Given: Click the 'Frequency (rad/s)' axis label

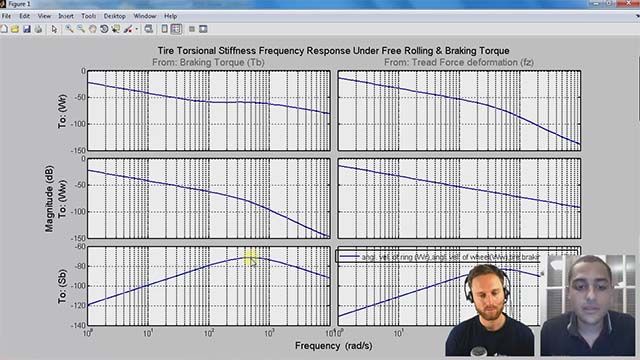Looking at the screenshot, I should pos(333,346).
